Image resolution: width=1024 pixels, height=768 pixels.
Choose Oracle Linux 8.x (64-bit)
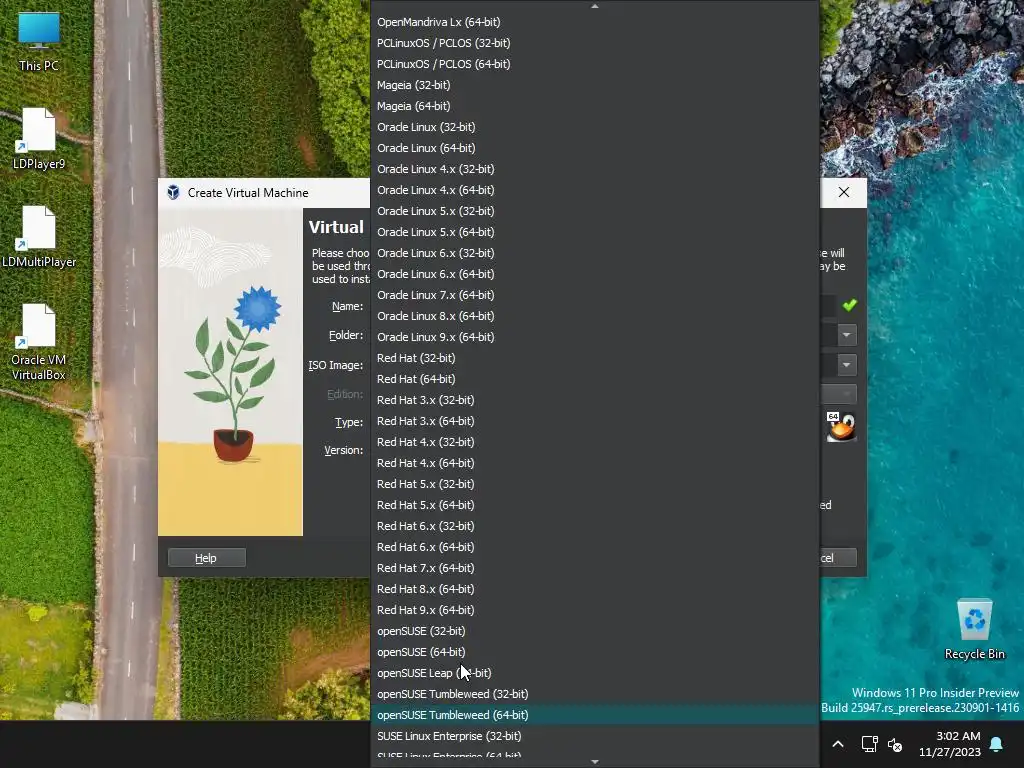[x=594, y=315]
